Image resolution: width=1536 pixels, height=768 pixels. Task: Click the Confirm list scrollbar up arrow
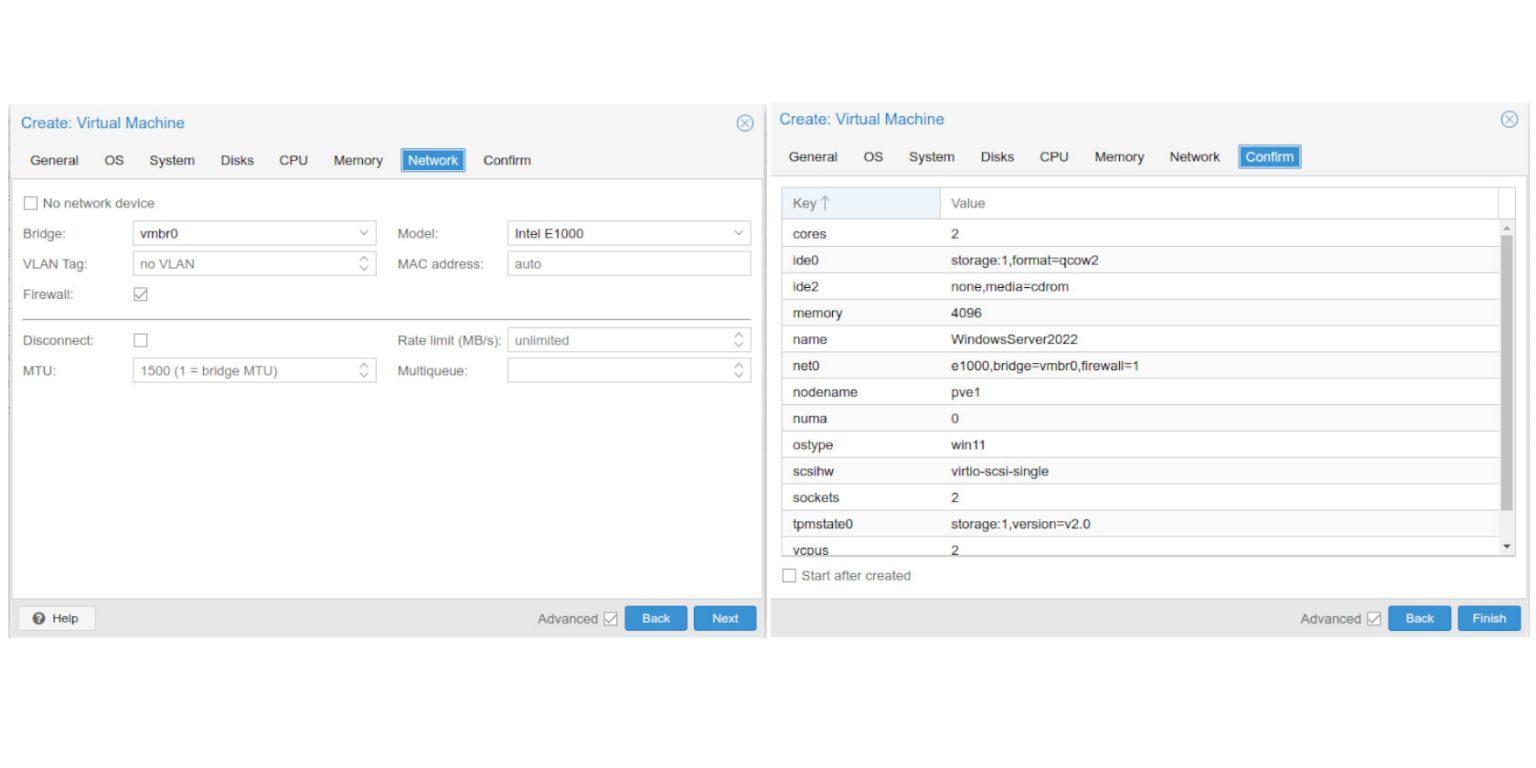point(1507,228)
